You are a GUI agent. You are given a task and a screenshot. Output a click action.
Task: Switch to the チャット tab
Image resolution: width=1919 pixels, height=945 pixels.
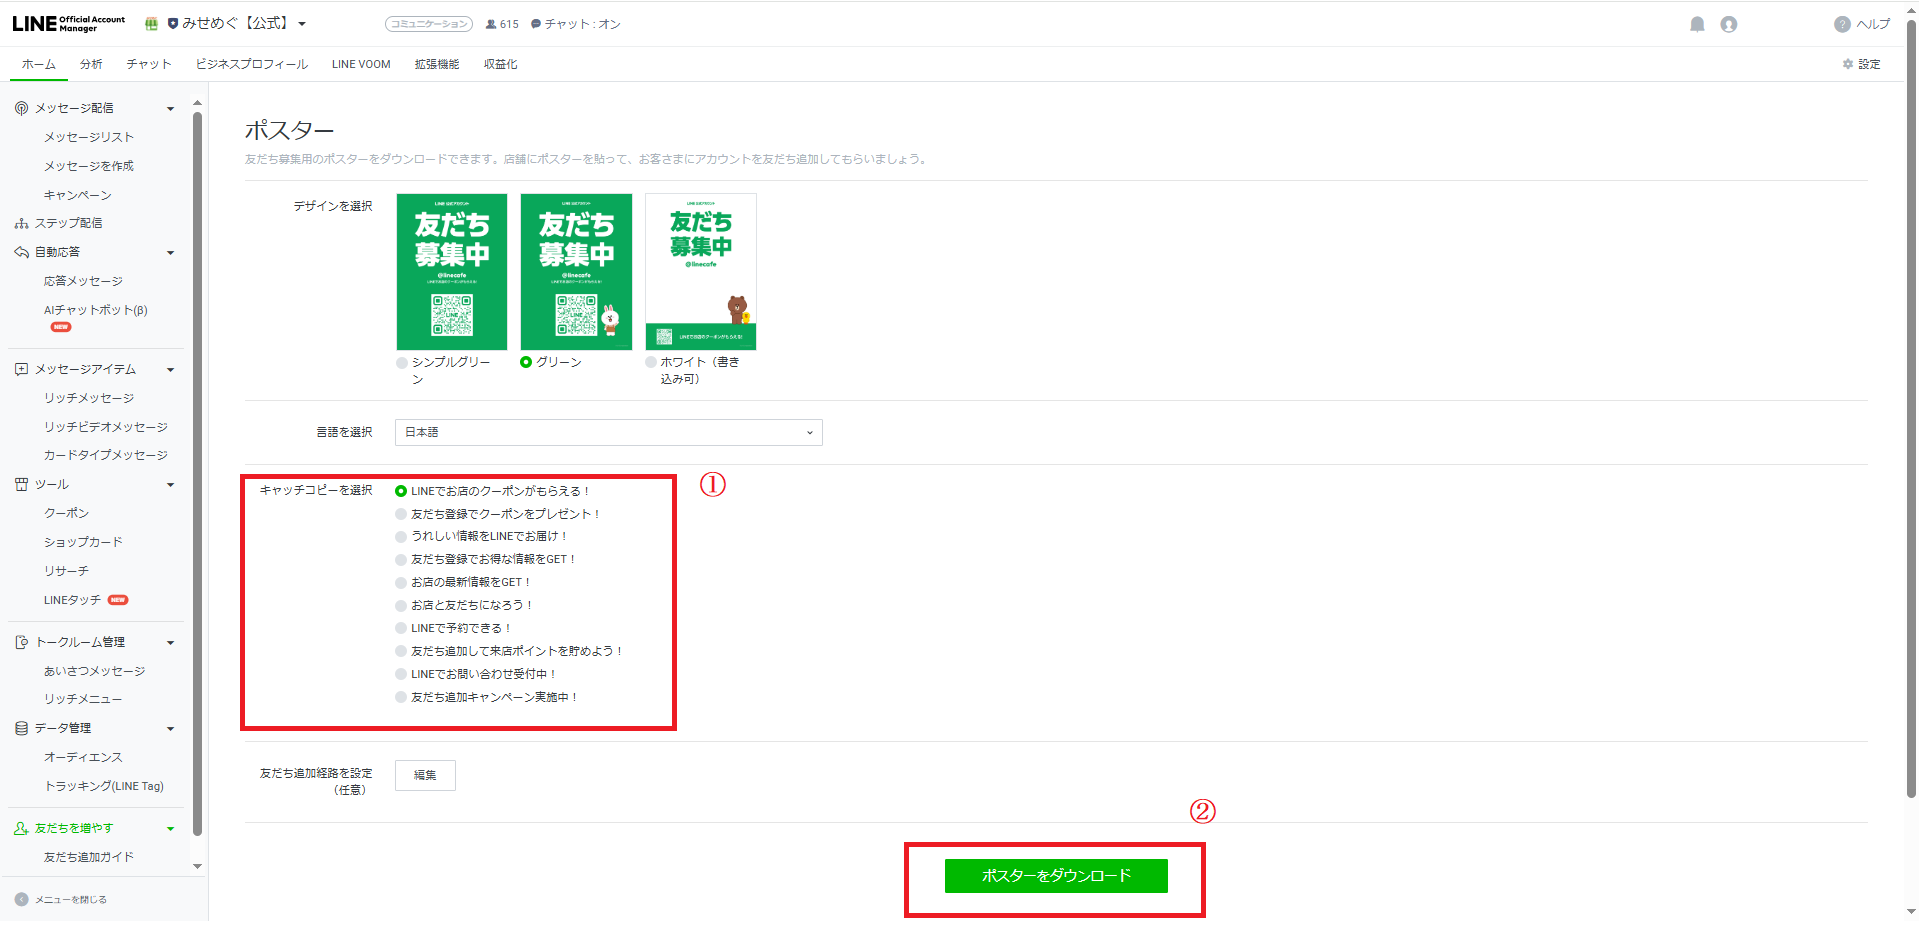[149, 64]
